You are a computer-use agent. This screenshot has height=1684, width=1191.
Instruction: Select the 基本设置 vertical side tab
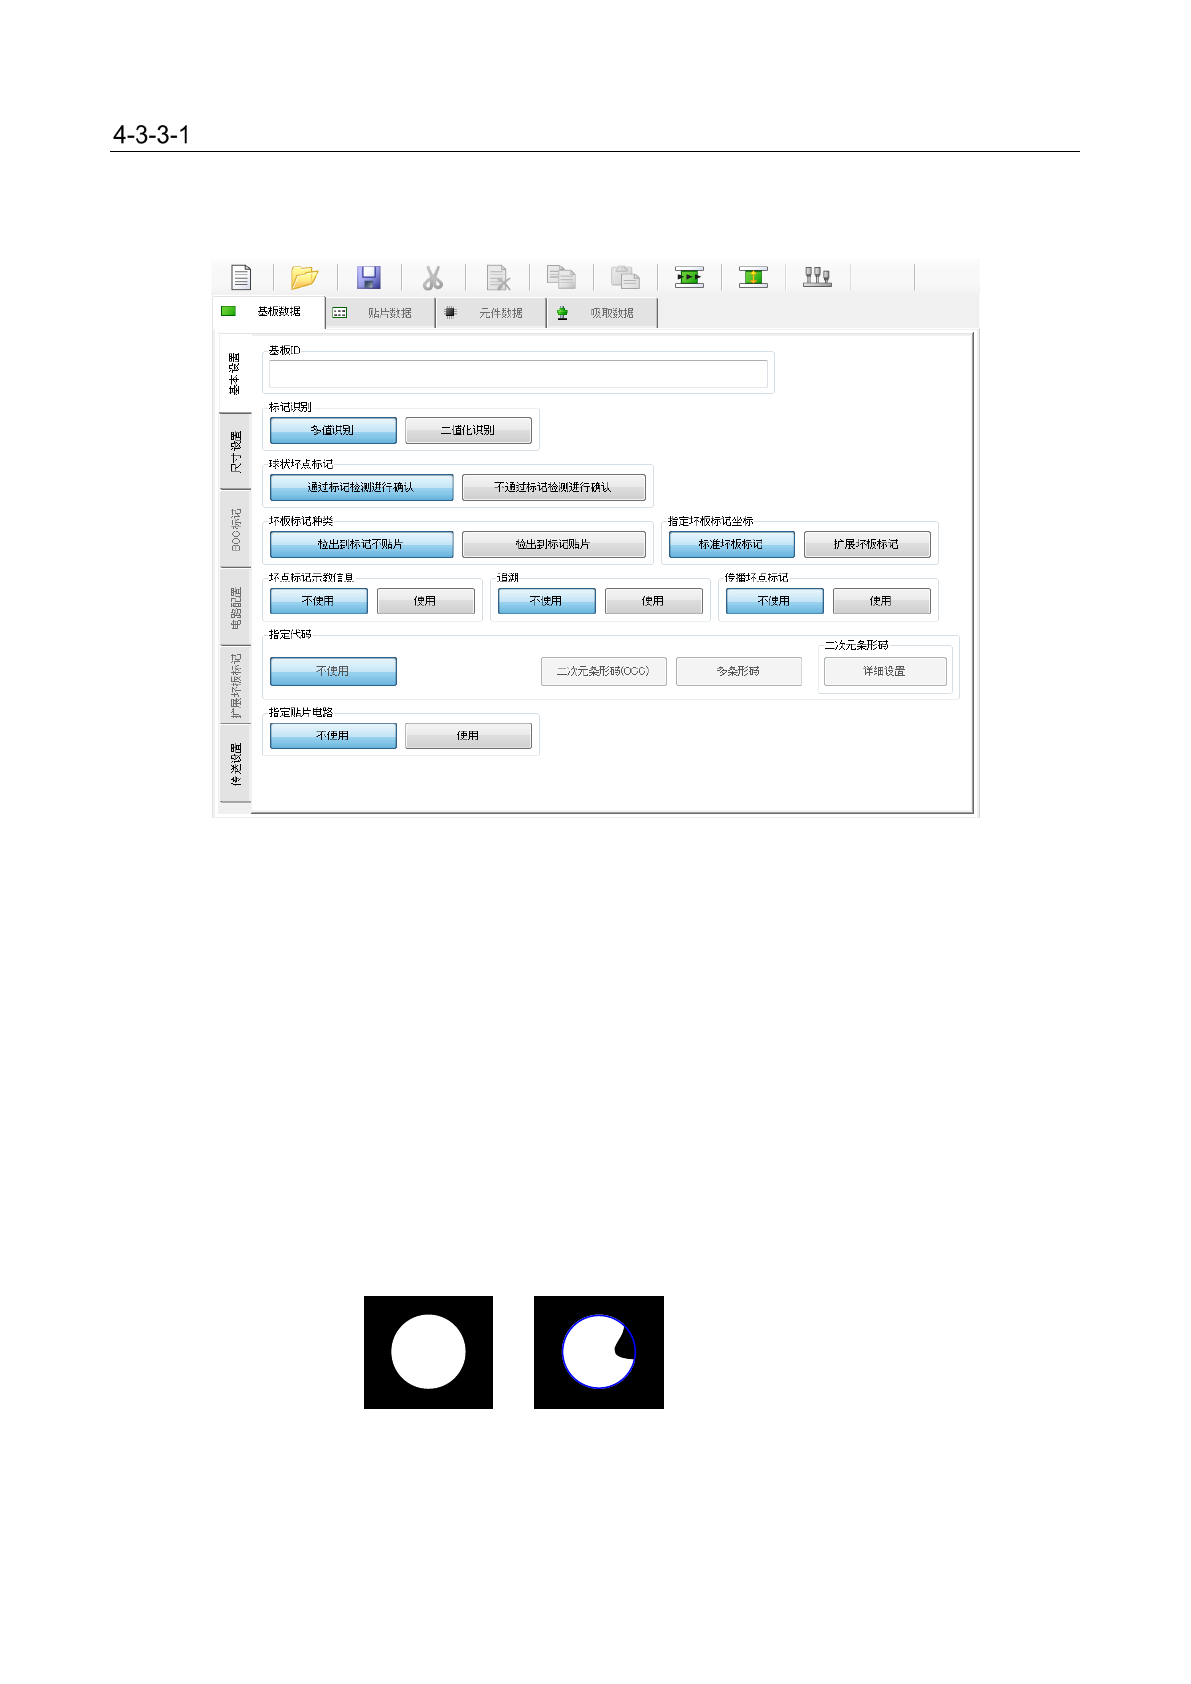(x=235, y=373)
